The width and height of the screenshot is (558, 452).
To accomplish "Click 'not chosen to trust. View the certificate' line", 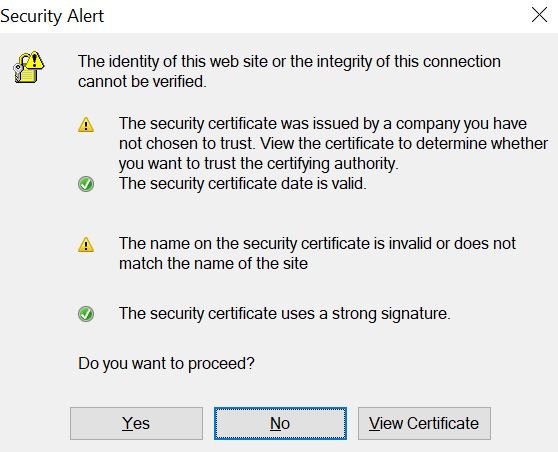I will [333, 144].
